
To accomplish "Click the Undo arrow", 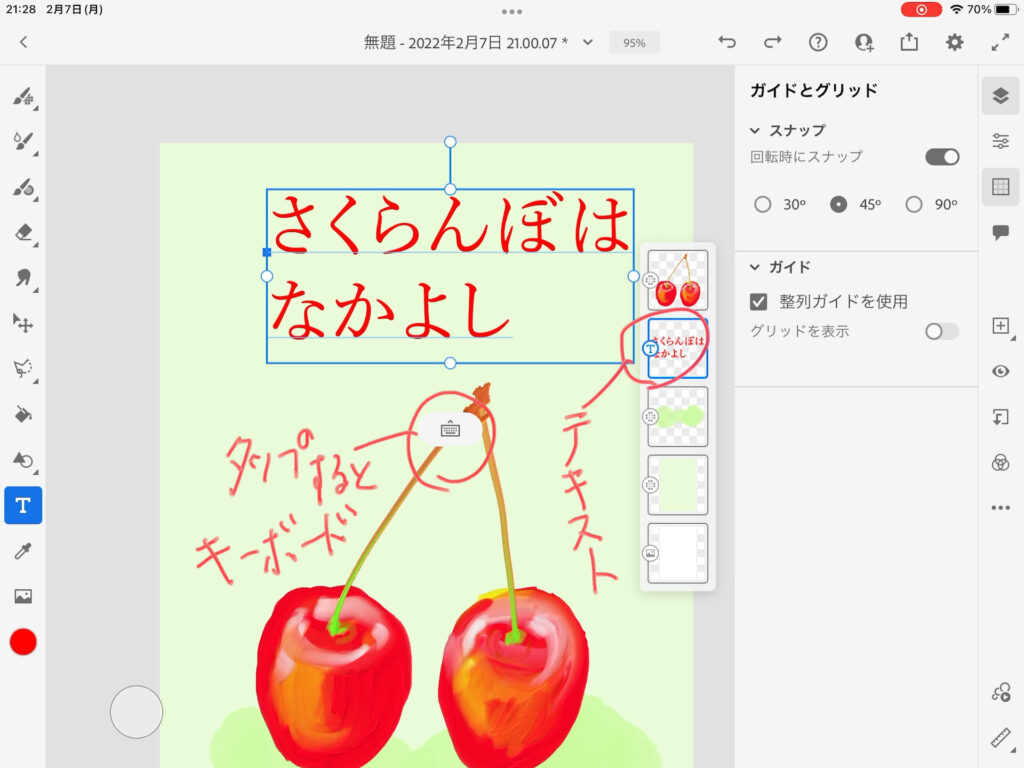I will 727,42.
